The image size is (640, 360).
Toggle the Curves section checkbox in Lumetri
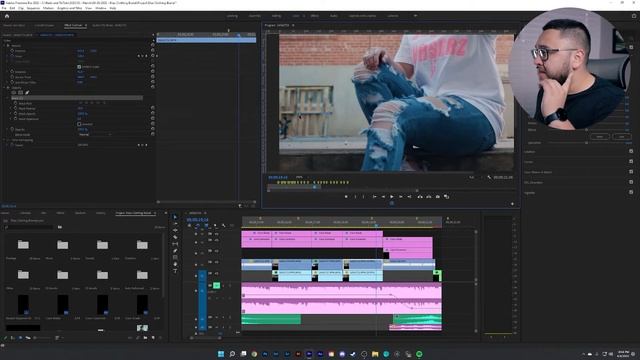(x=631, y=161)
